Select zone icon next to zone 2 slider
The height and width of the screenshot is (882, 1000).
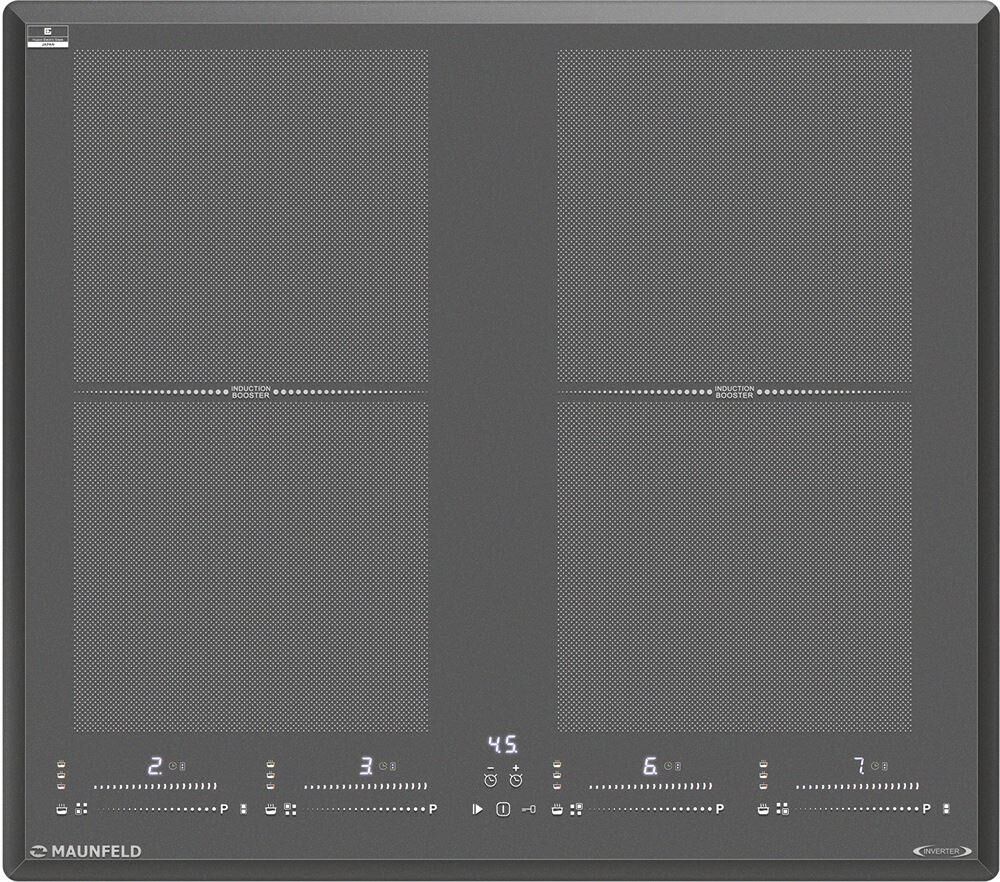pos(82,808)
